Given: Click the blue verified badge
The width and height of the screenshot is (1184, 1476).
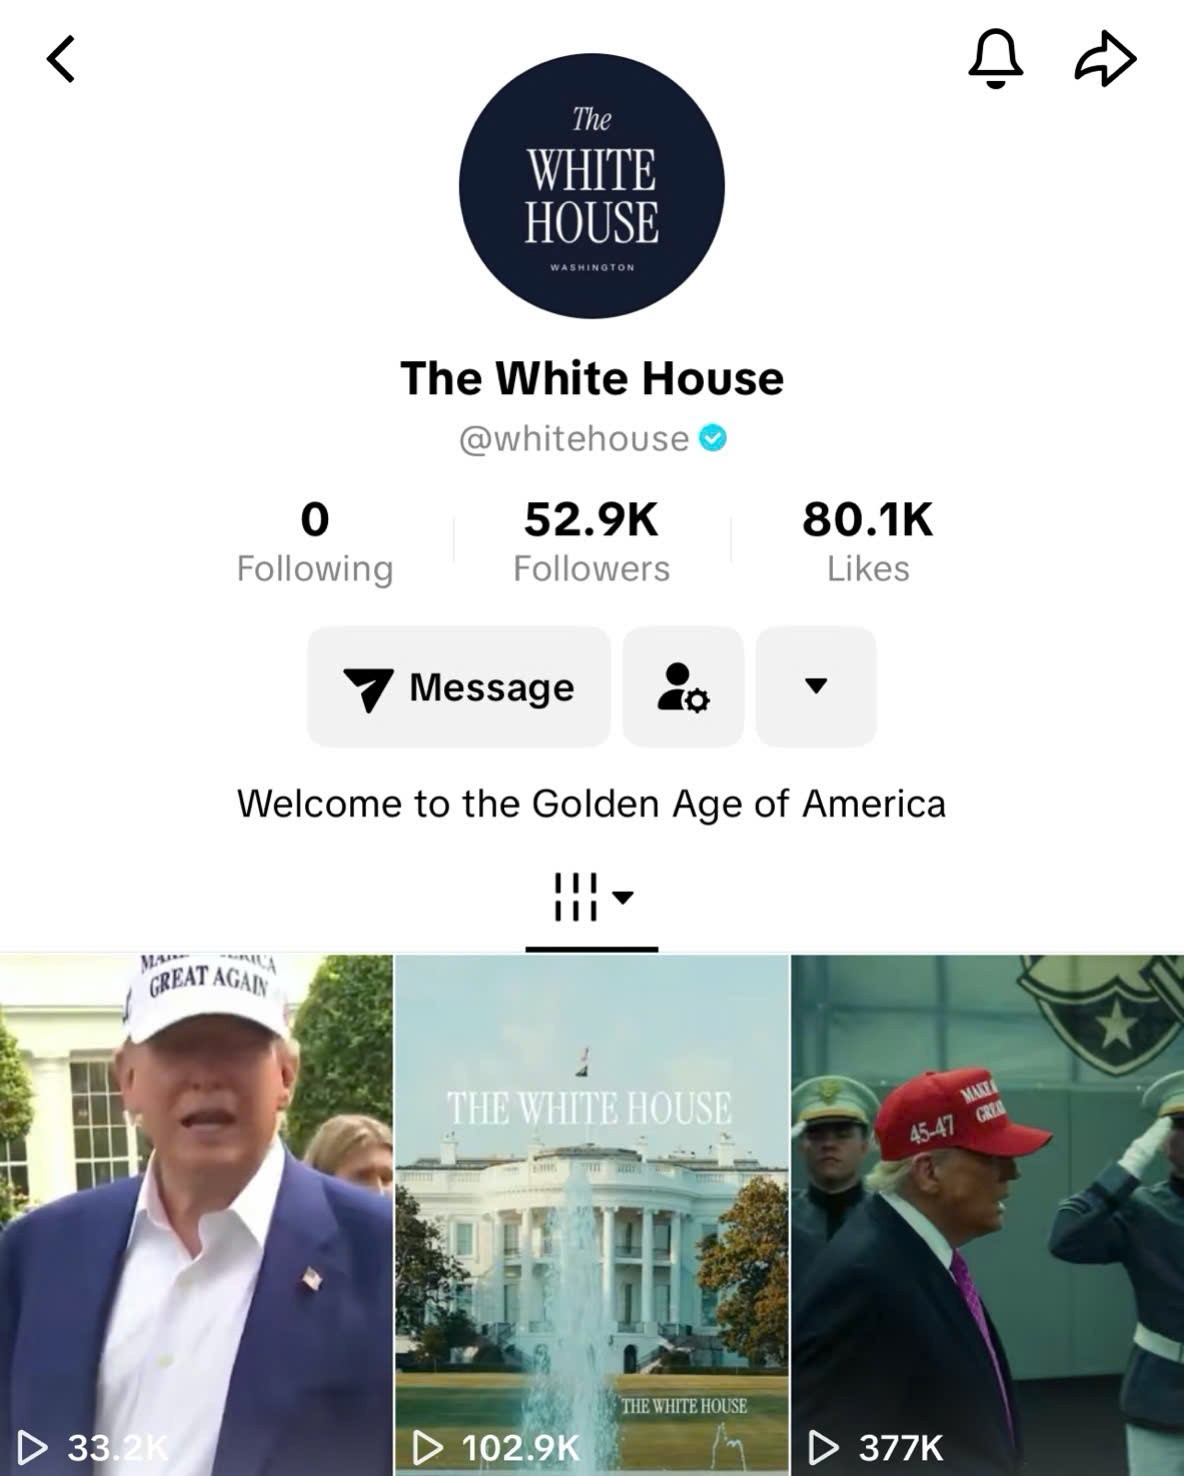Looking at the screenshot, I should point(713,438).
